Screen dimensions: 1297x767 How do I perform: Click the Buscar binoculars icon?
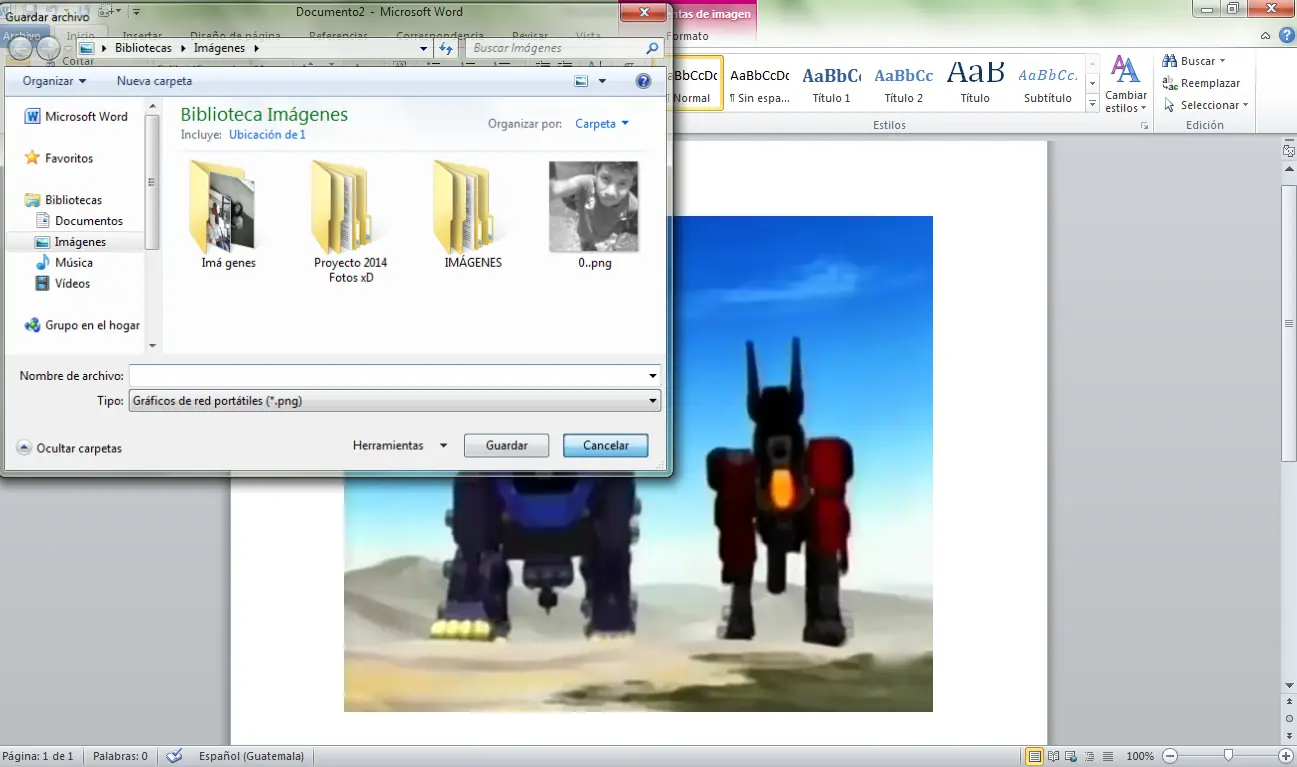(1169, 61)
